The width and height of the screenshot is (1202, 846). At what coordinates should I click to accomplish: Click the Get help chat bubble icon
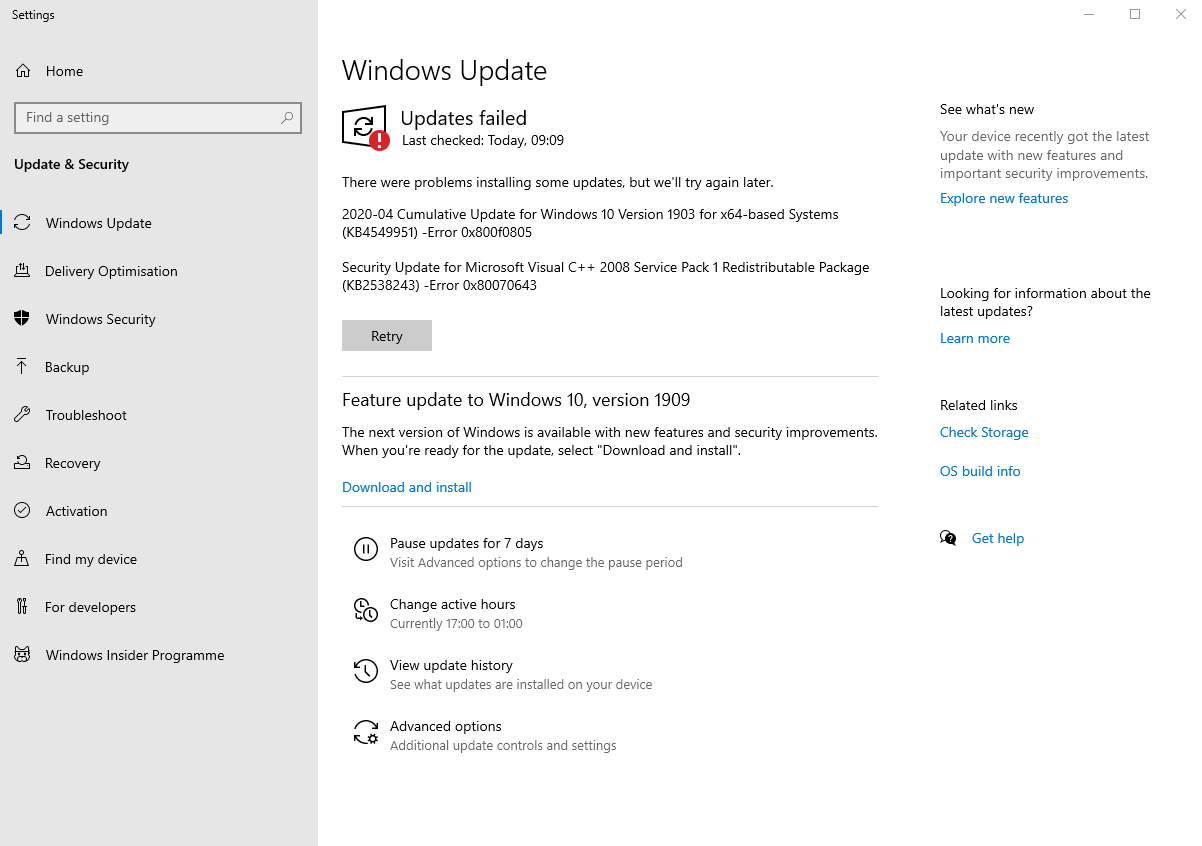coord(948,538)
